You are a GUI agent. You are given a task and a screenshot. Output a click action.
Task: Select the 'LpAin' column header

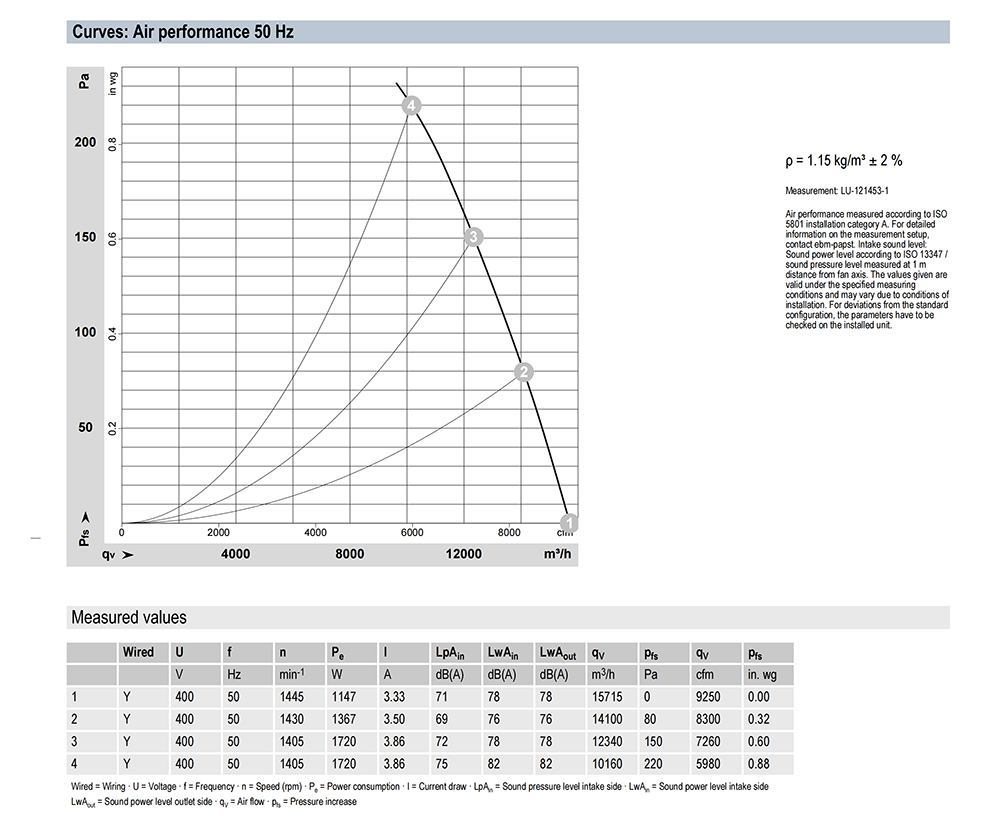[449, 652]
